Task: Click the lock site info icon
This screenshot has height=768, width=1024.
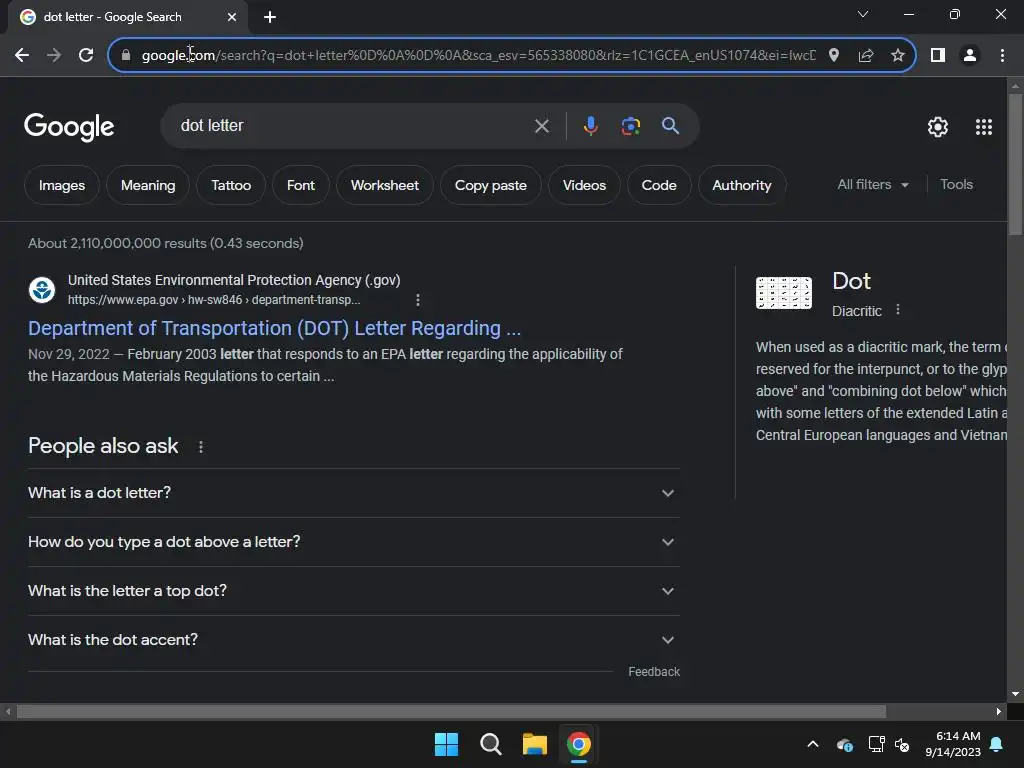Action: point(125,56)
